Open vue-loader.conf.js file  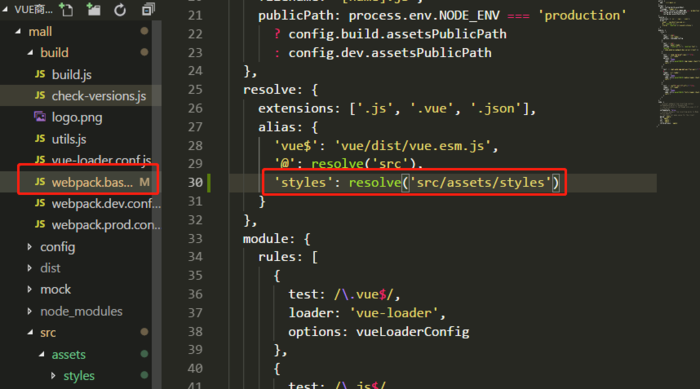coord(101,159)
